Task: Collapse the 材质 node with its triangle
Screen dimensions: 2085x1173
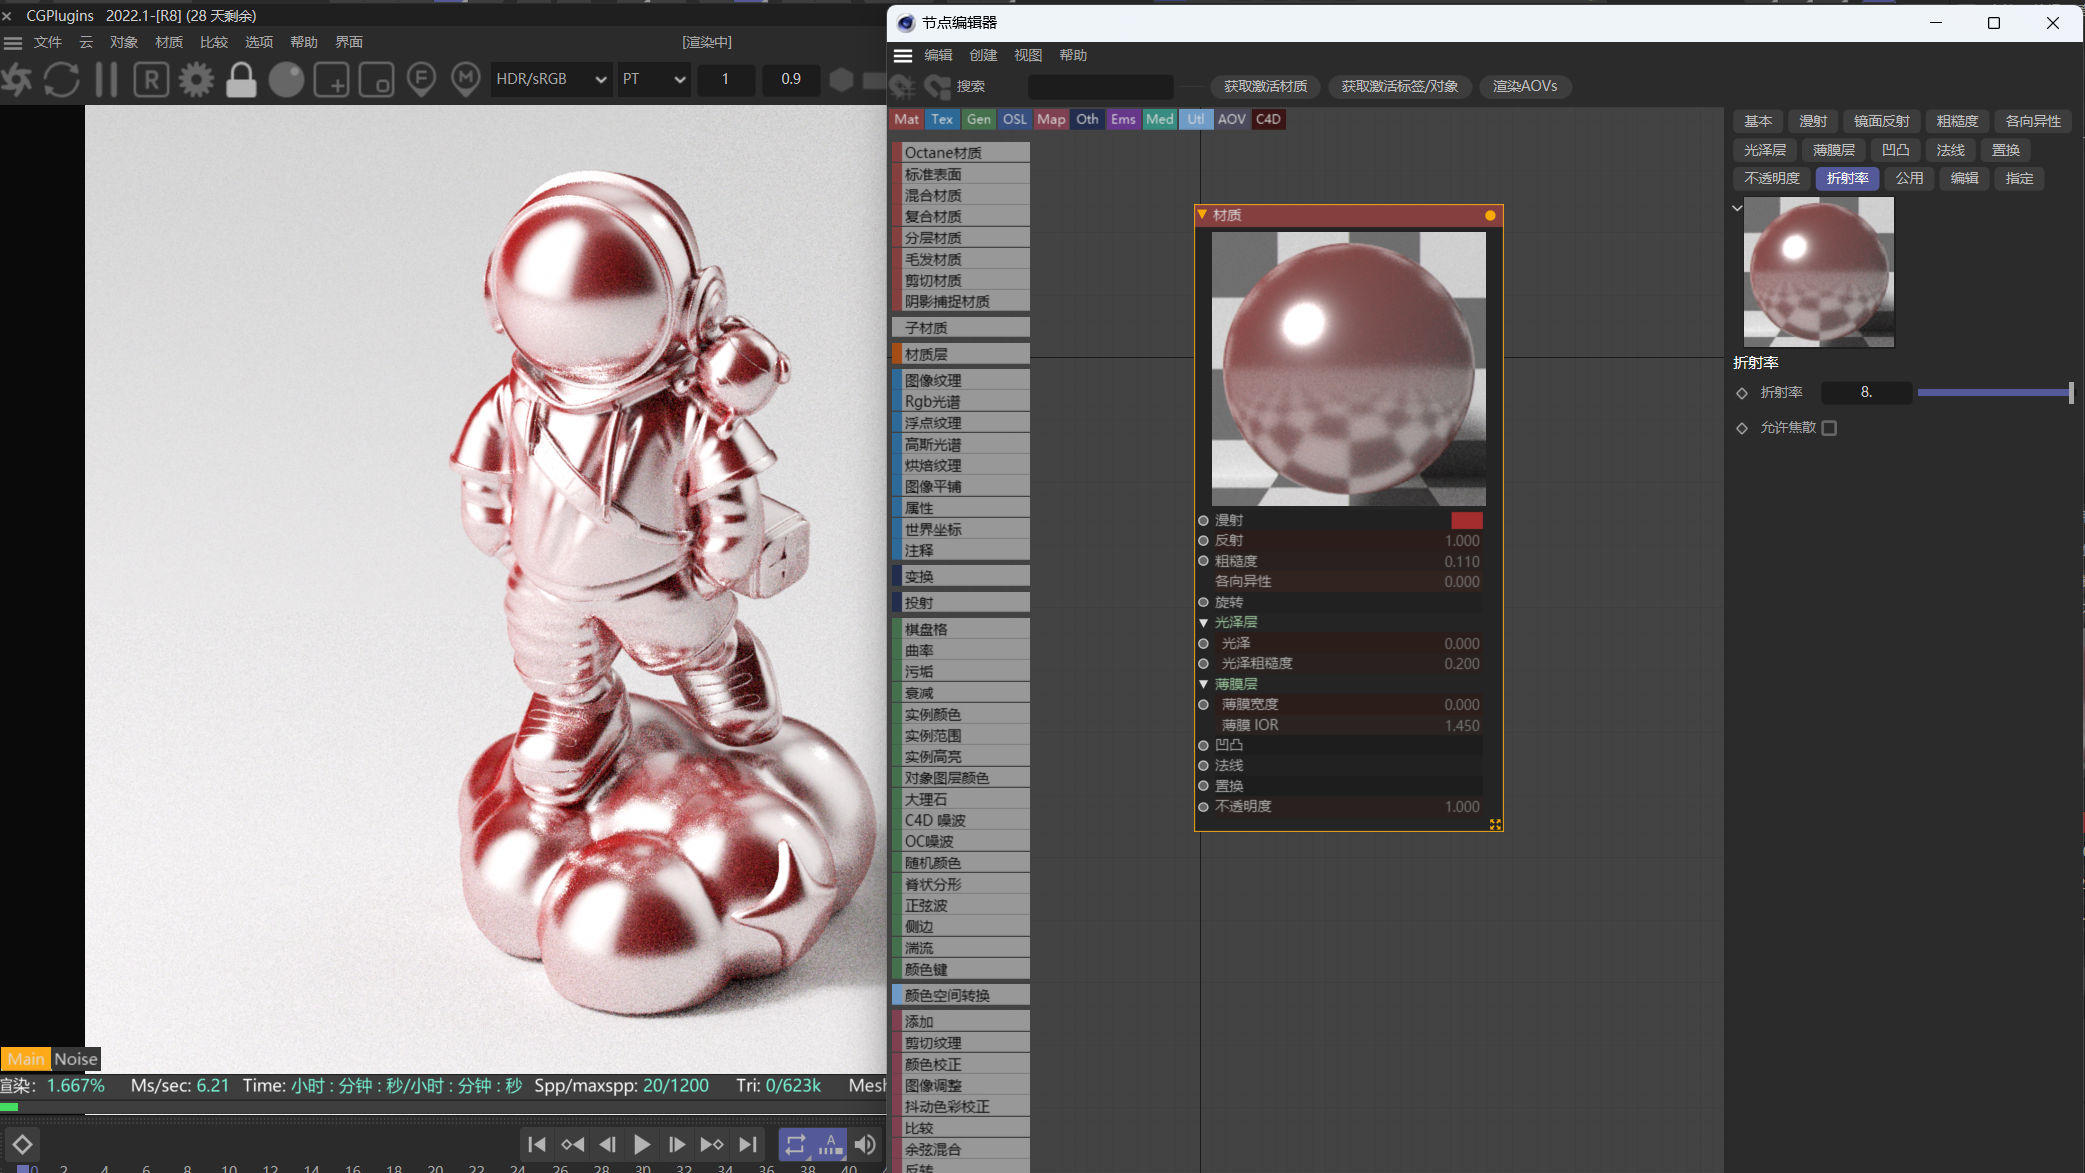Action: [1202, 214]
